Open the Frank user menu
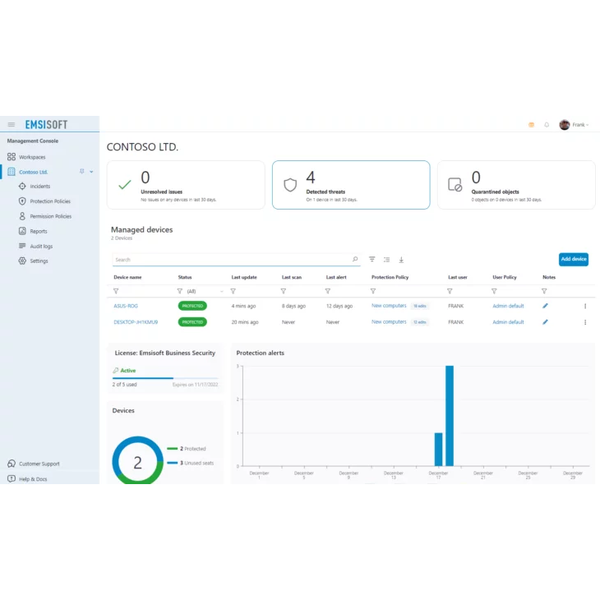The height and width of the screenshot is (600, 600). tap(574, 125)
